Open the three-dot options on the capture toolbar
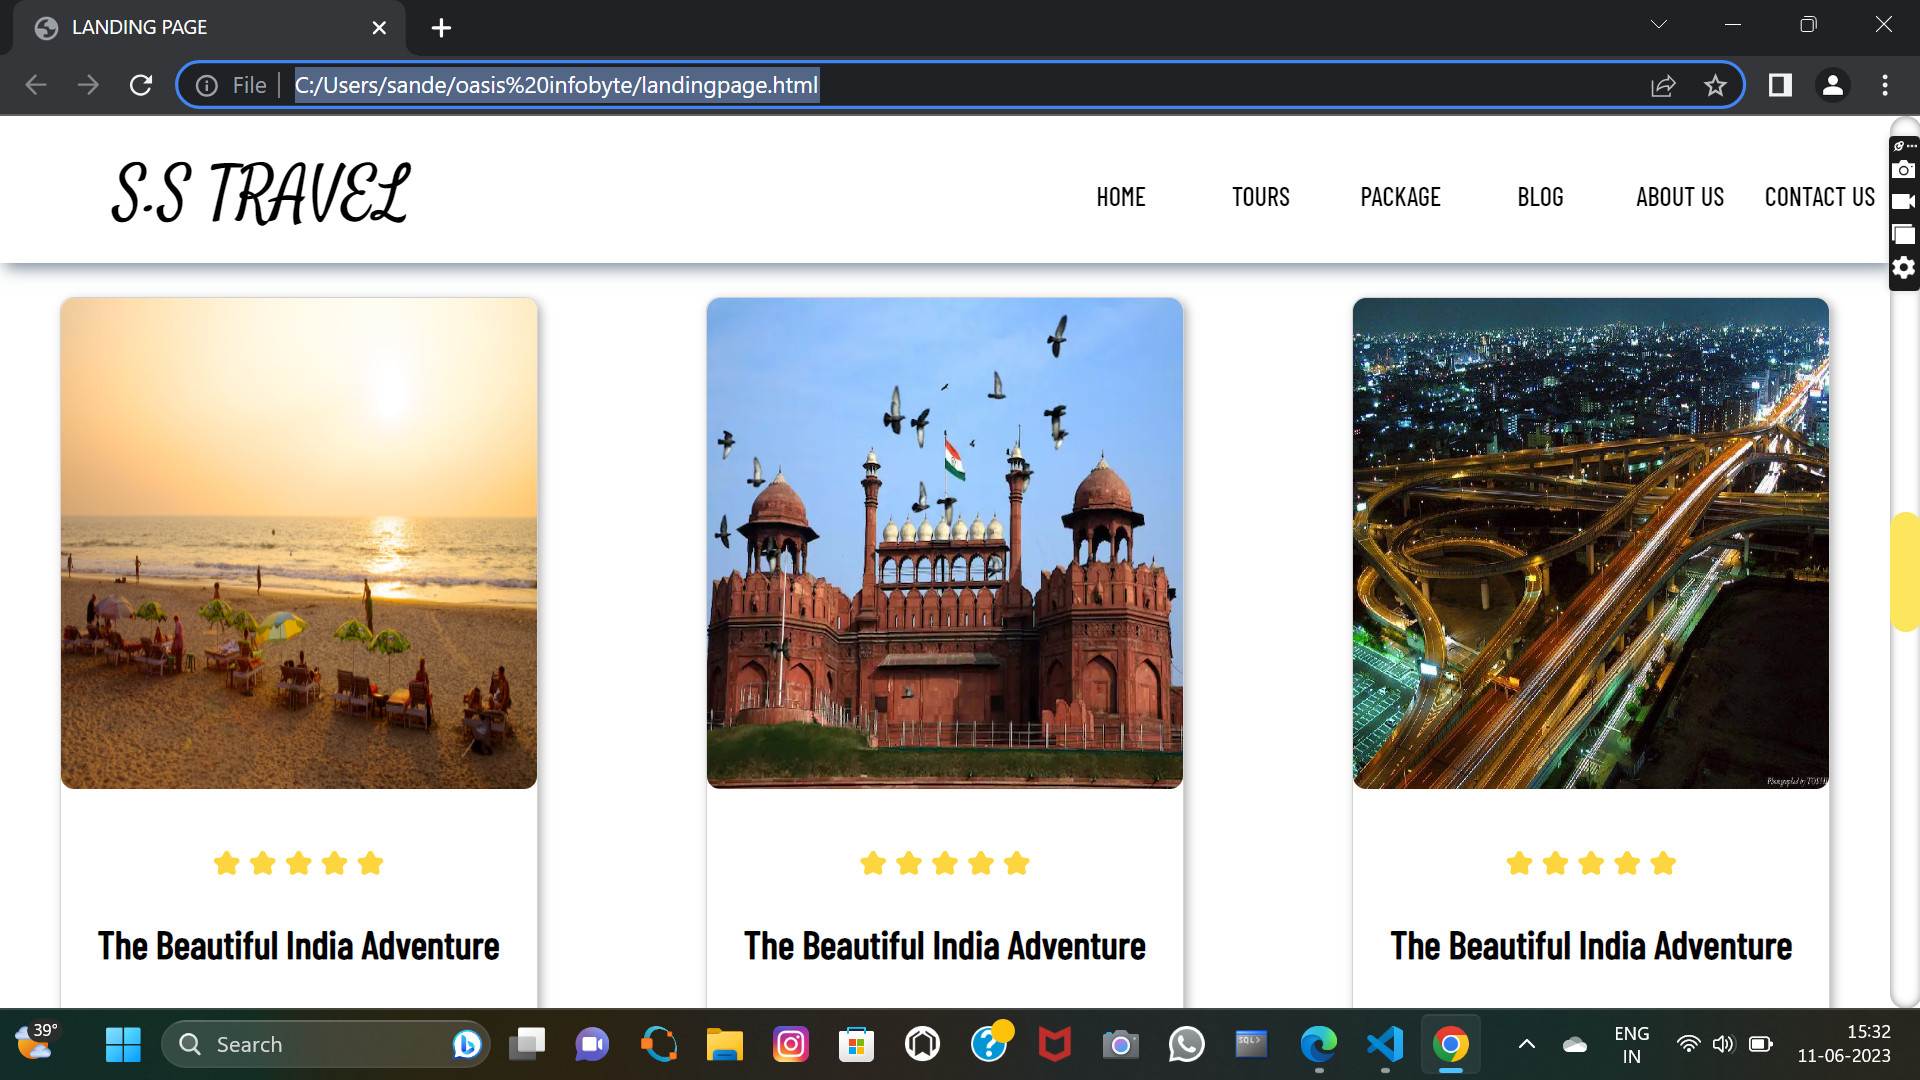 click(x=1910, y=147)
